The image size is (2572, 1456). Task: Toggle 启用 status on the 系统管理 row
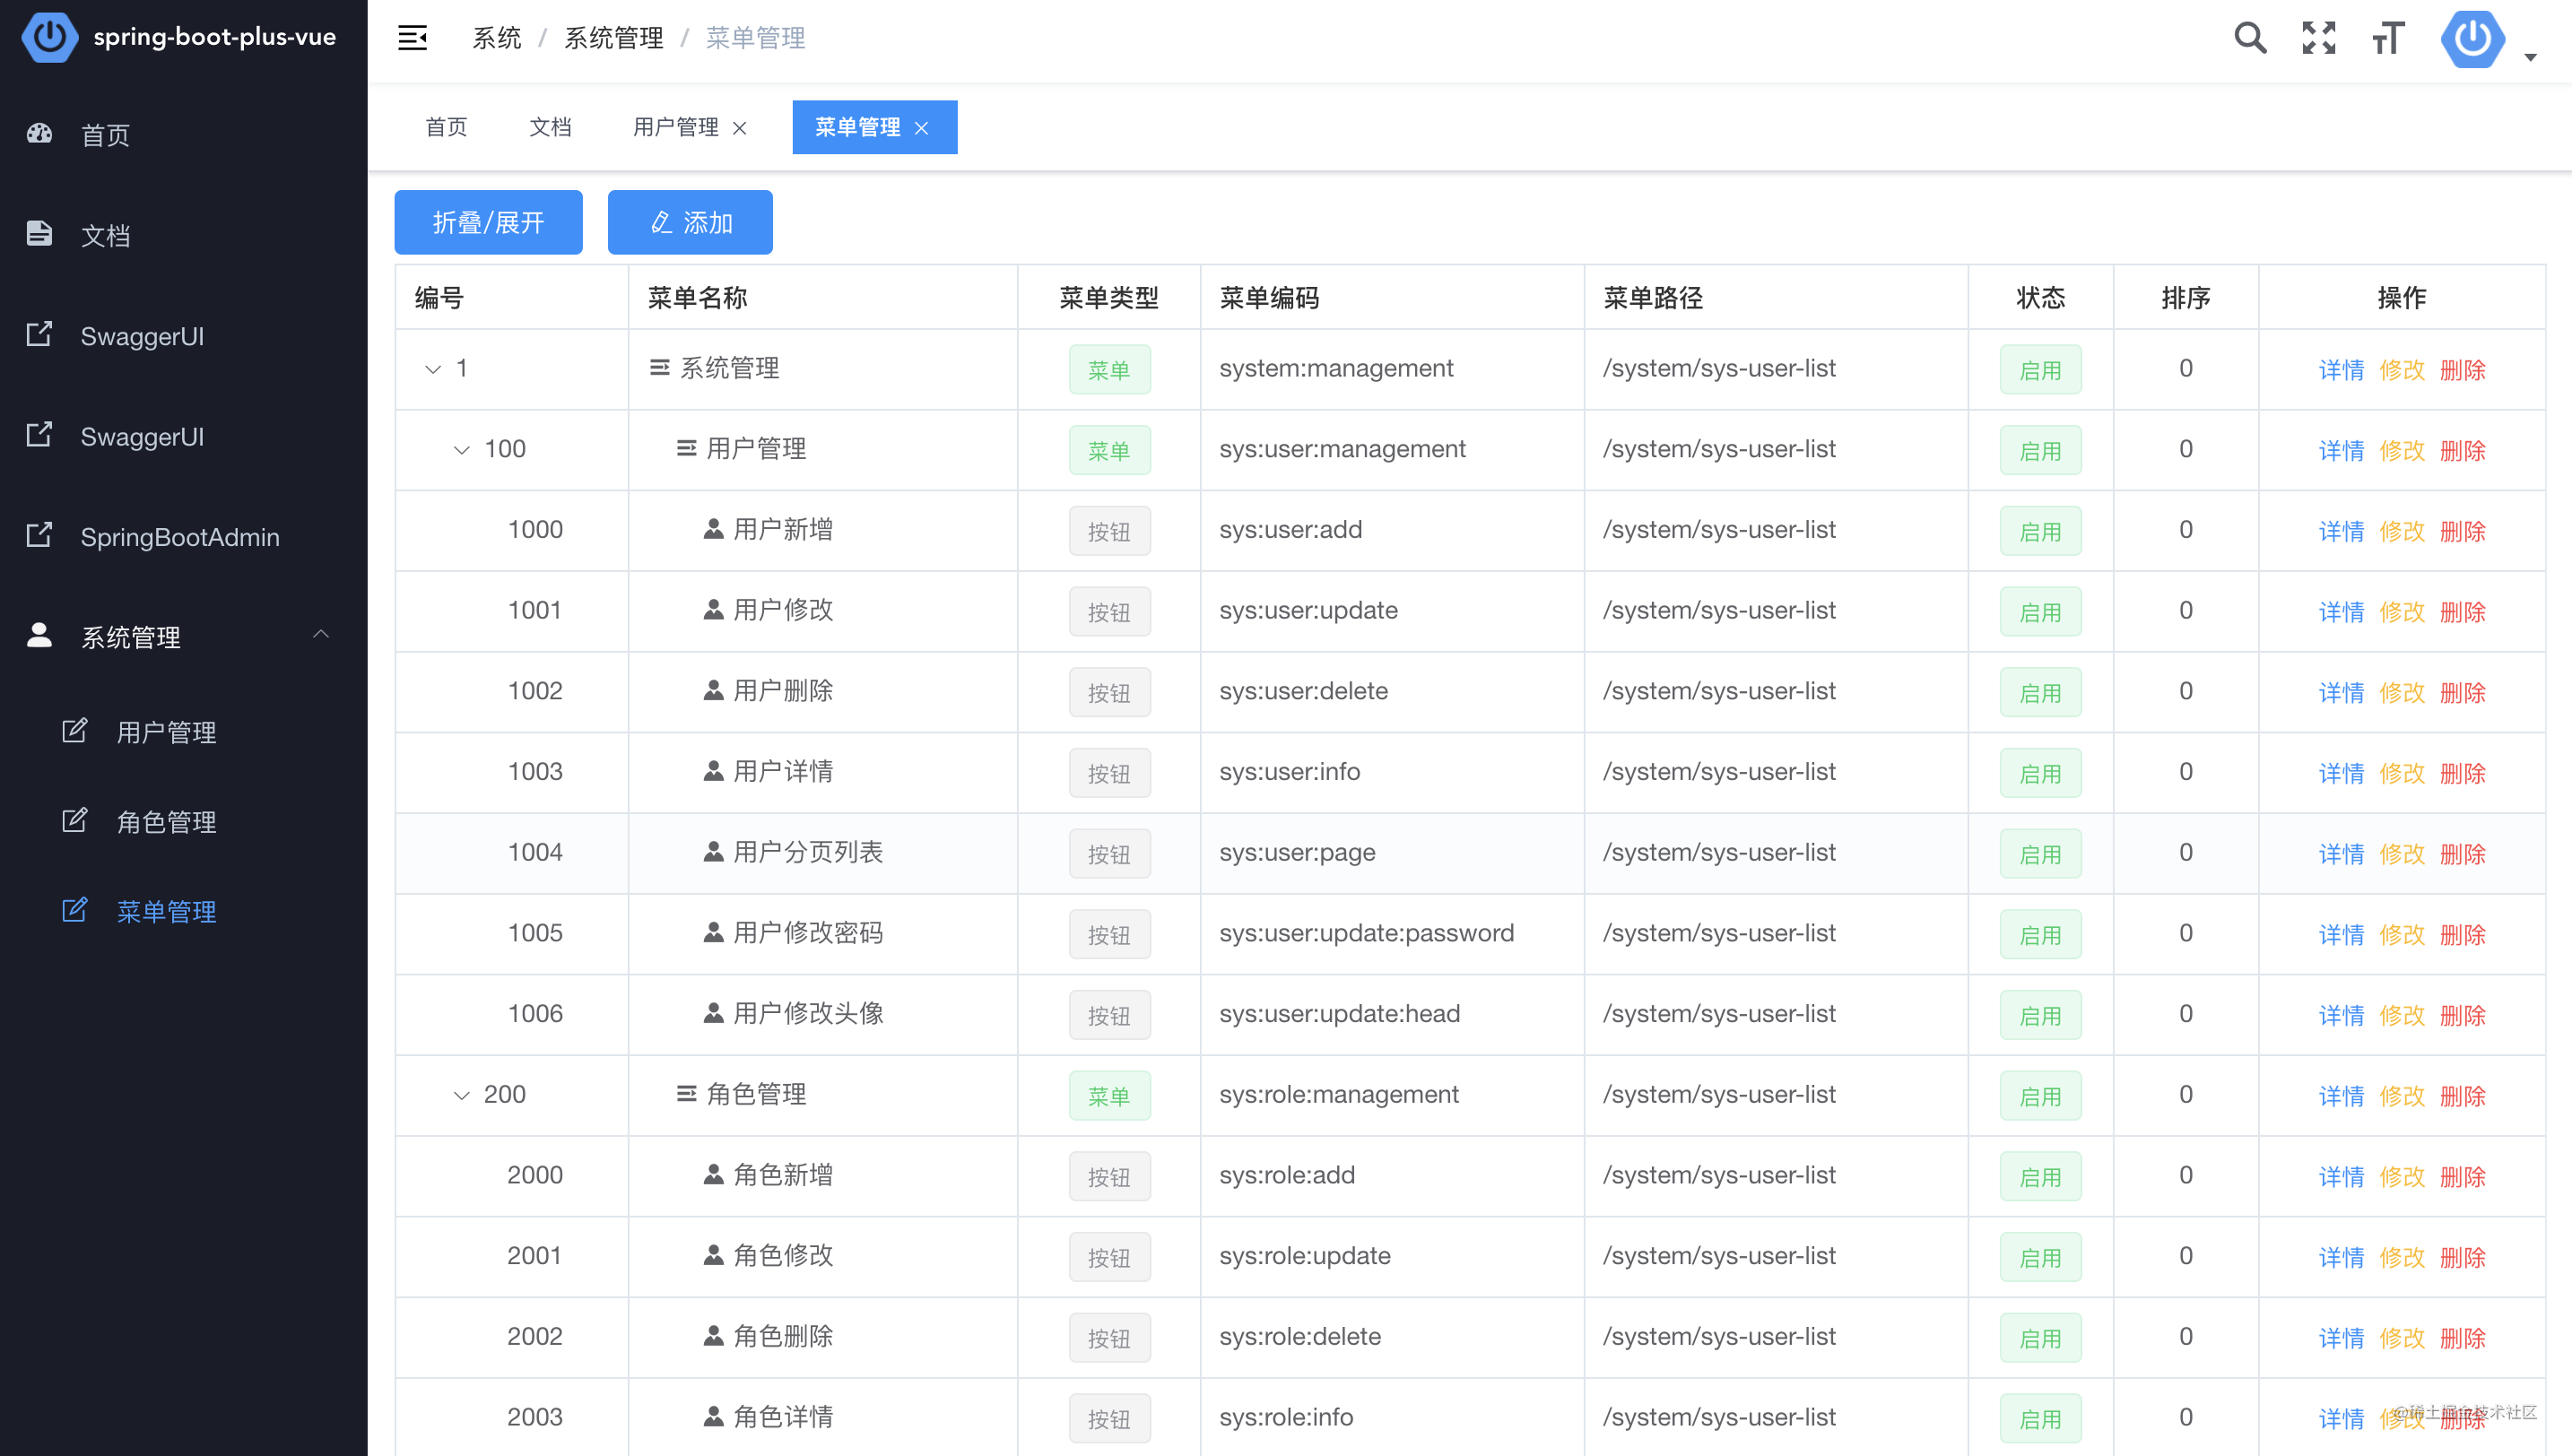coord(2040,368)
